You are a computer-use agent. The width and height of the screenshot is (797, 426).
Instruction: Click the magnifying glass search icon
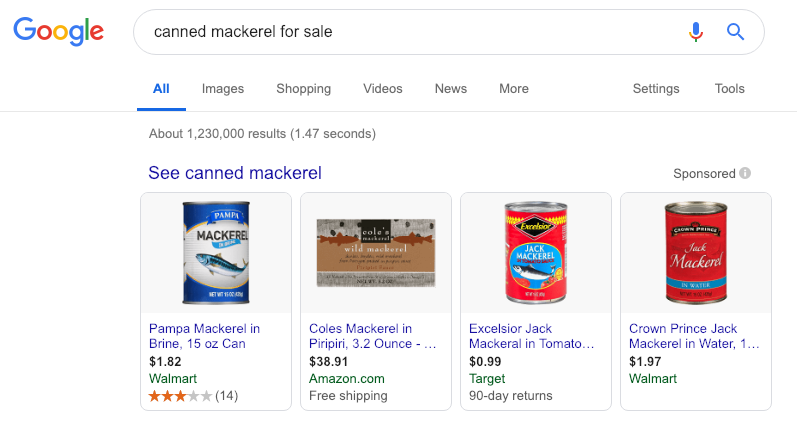point(736,32)
